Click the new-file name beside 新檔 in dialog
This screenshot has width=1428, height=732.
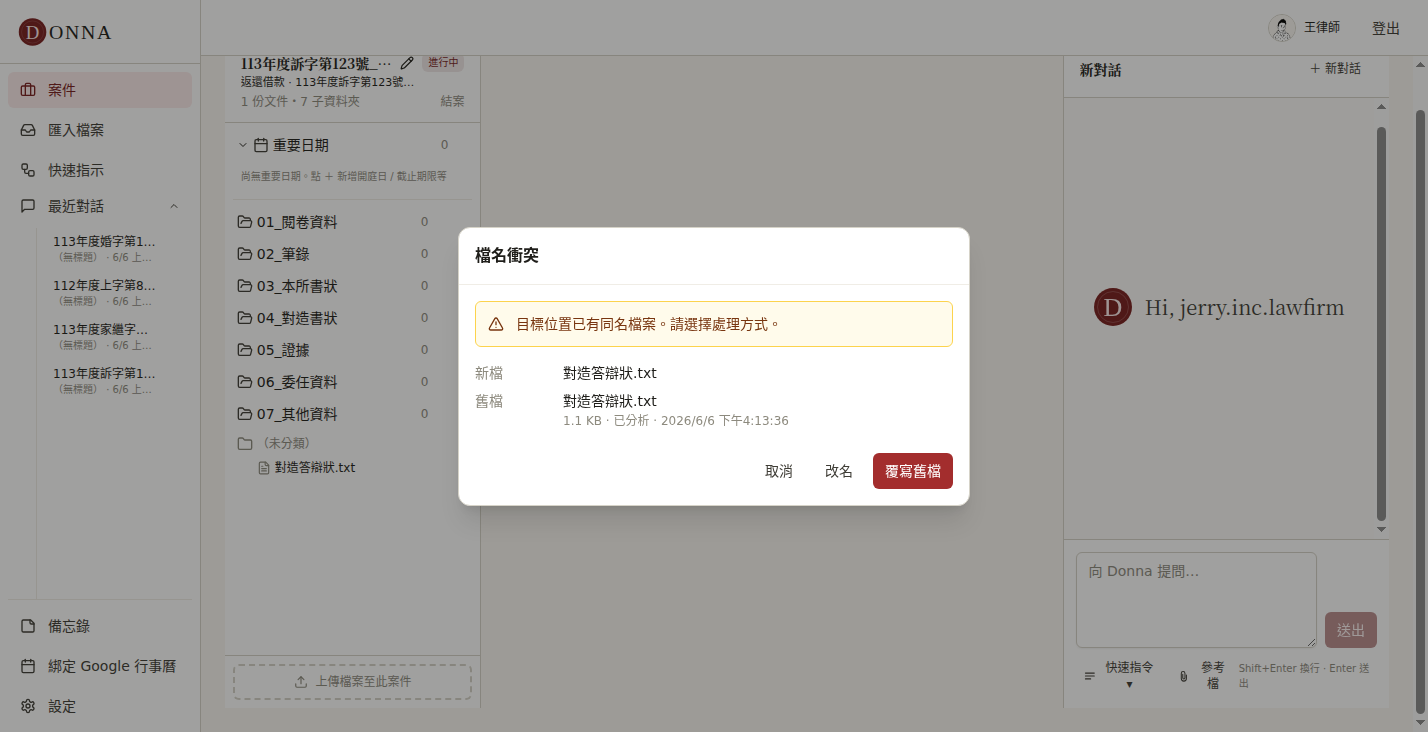click(x=610, y=373)
